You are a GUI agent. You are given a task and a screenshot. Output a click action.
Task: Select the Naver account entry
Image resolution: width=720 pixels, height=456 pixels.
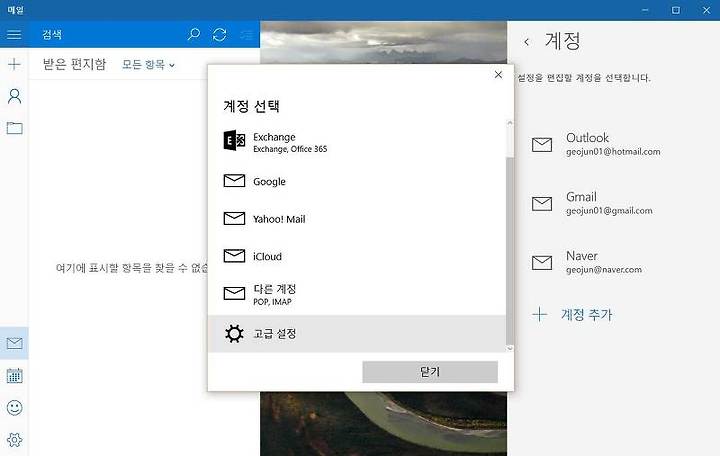tap(613, 262)
